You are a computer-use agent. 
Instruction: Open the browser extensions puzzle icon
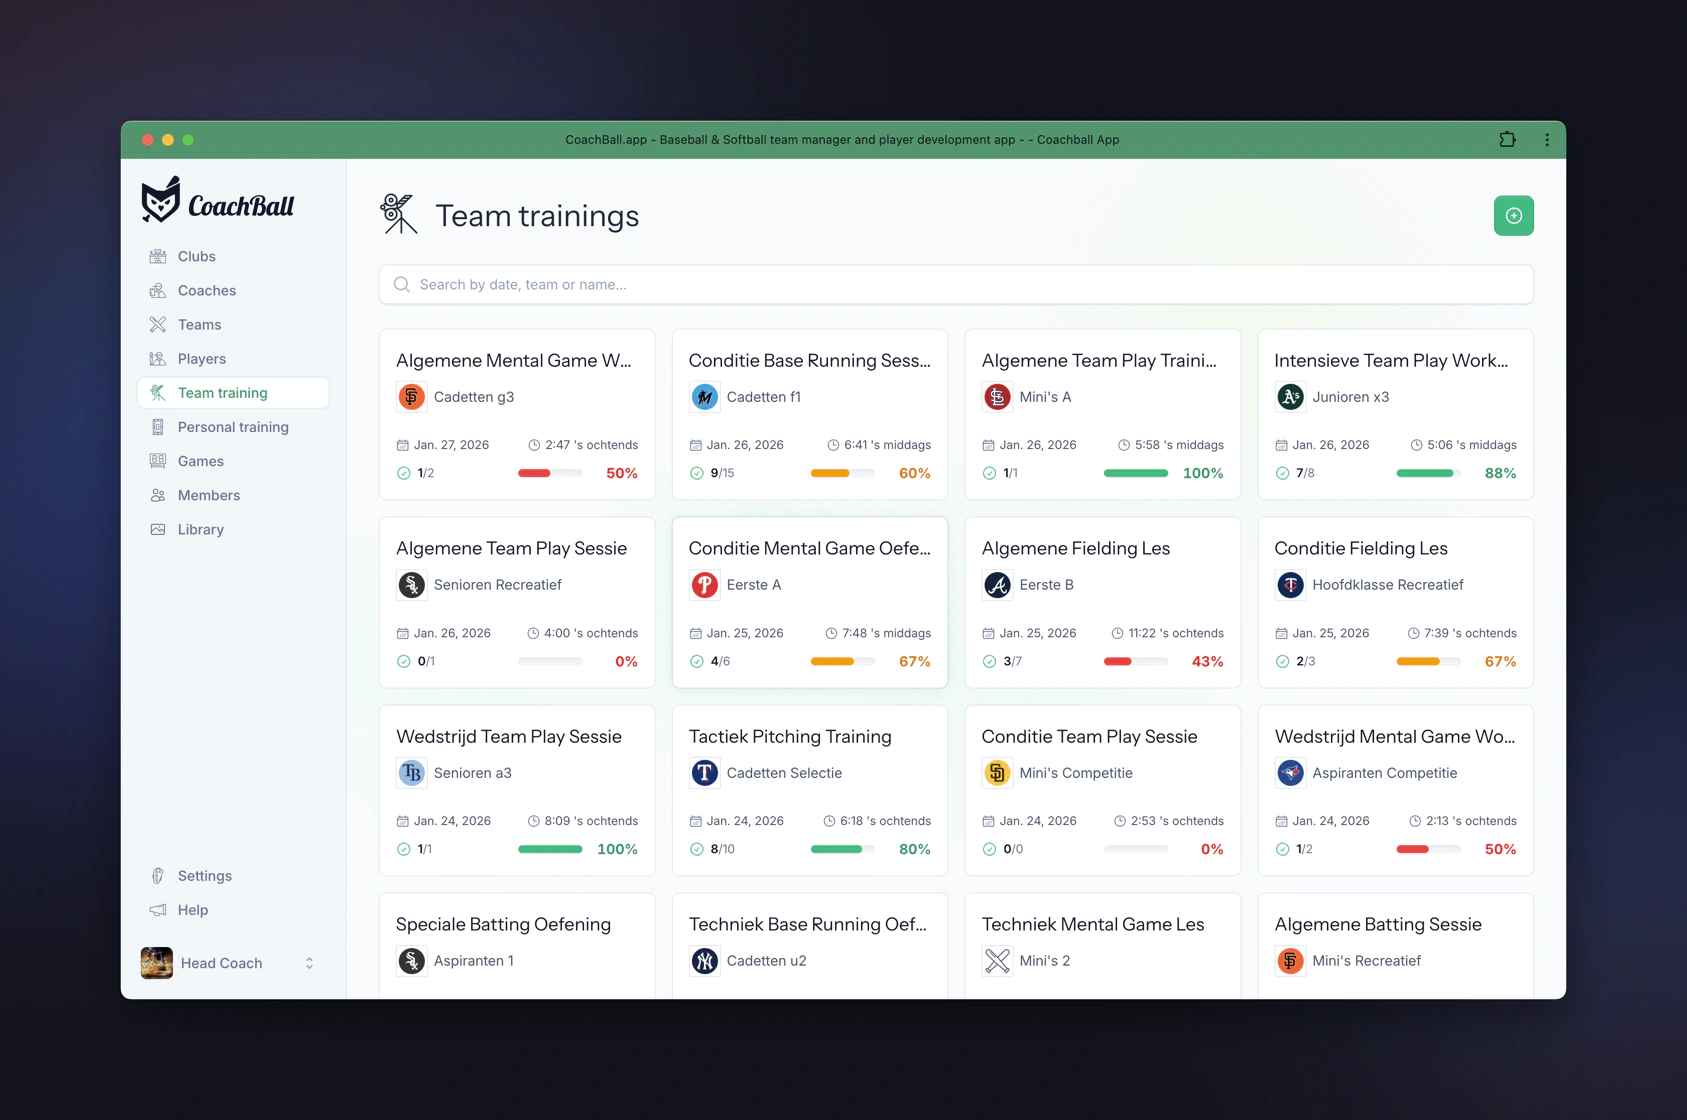point(1507,140)
